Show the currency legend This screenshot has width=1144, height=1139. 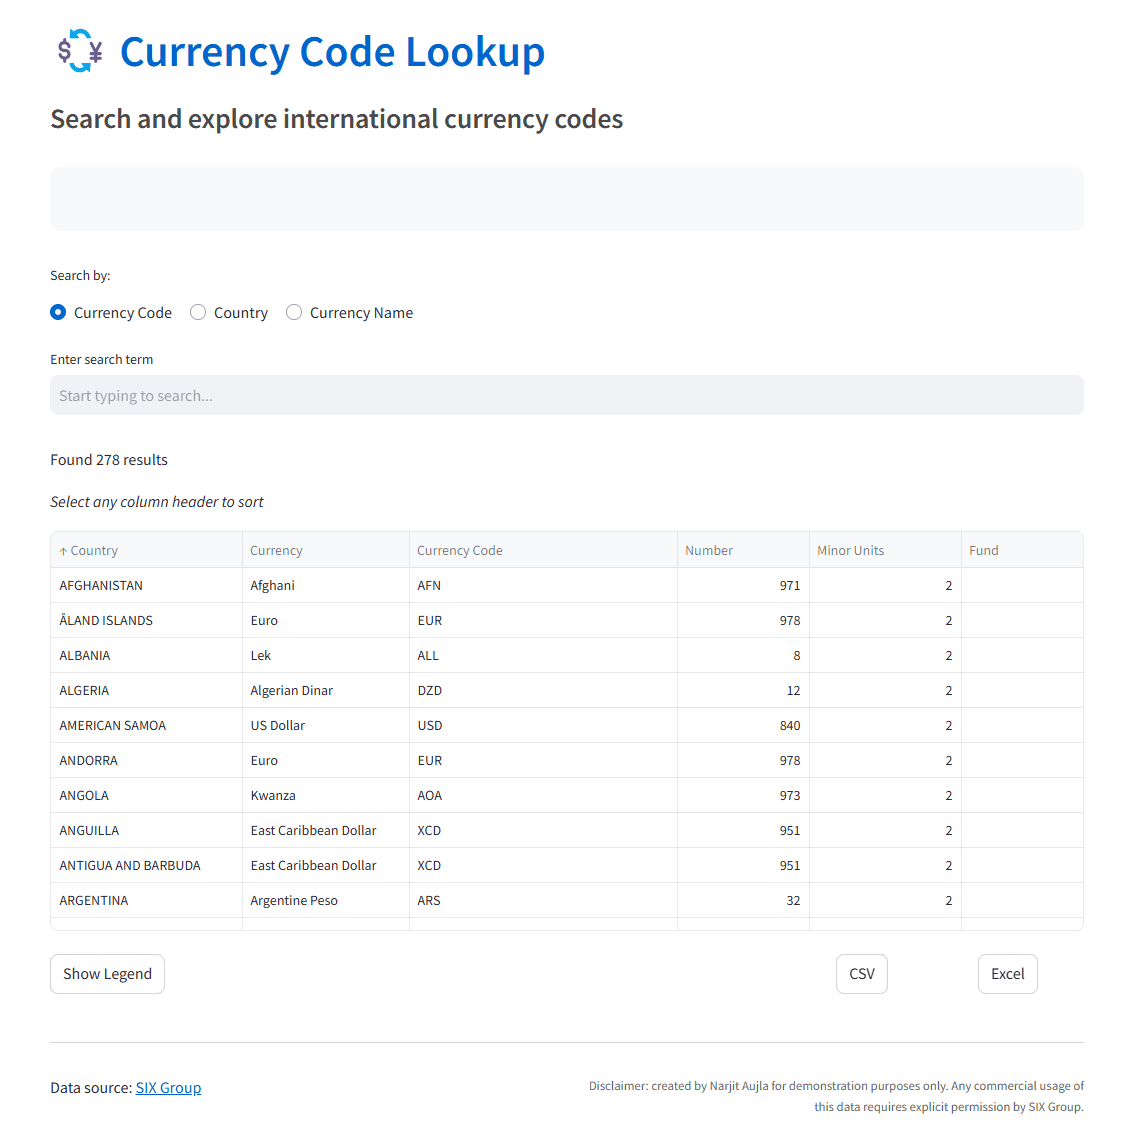pos(107,973)
